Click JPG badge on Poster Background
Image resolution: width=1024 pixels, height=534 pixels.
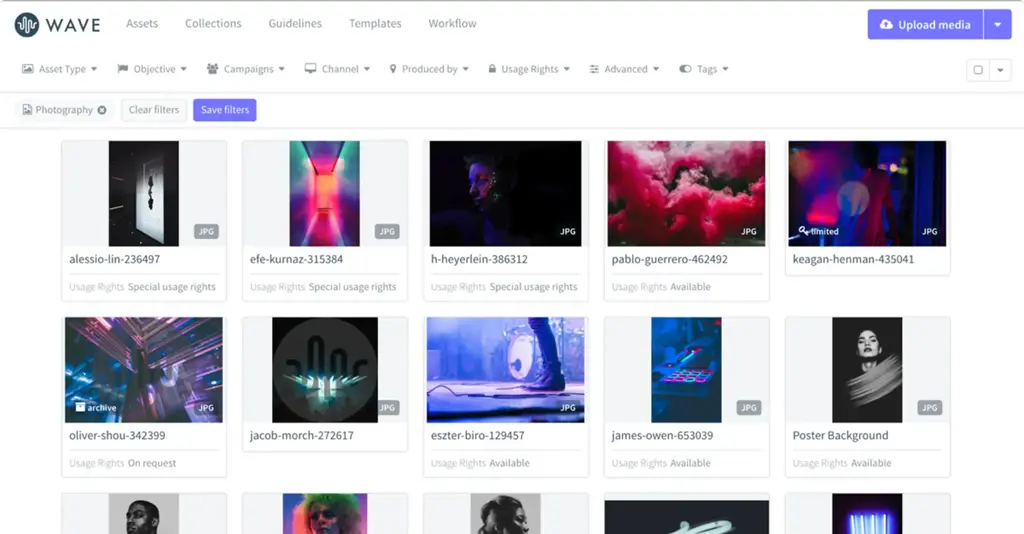(929, 407)
